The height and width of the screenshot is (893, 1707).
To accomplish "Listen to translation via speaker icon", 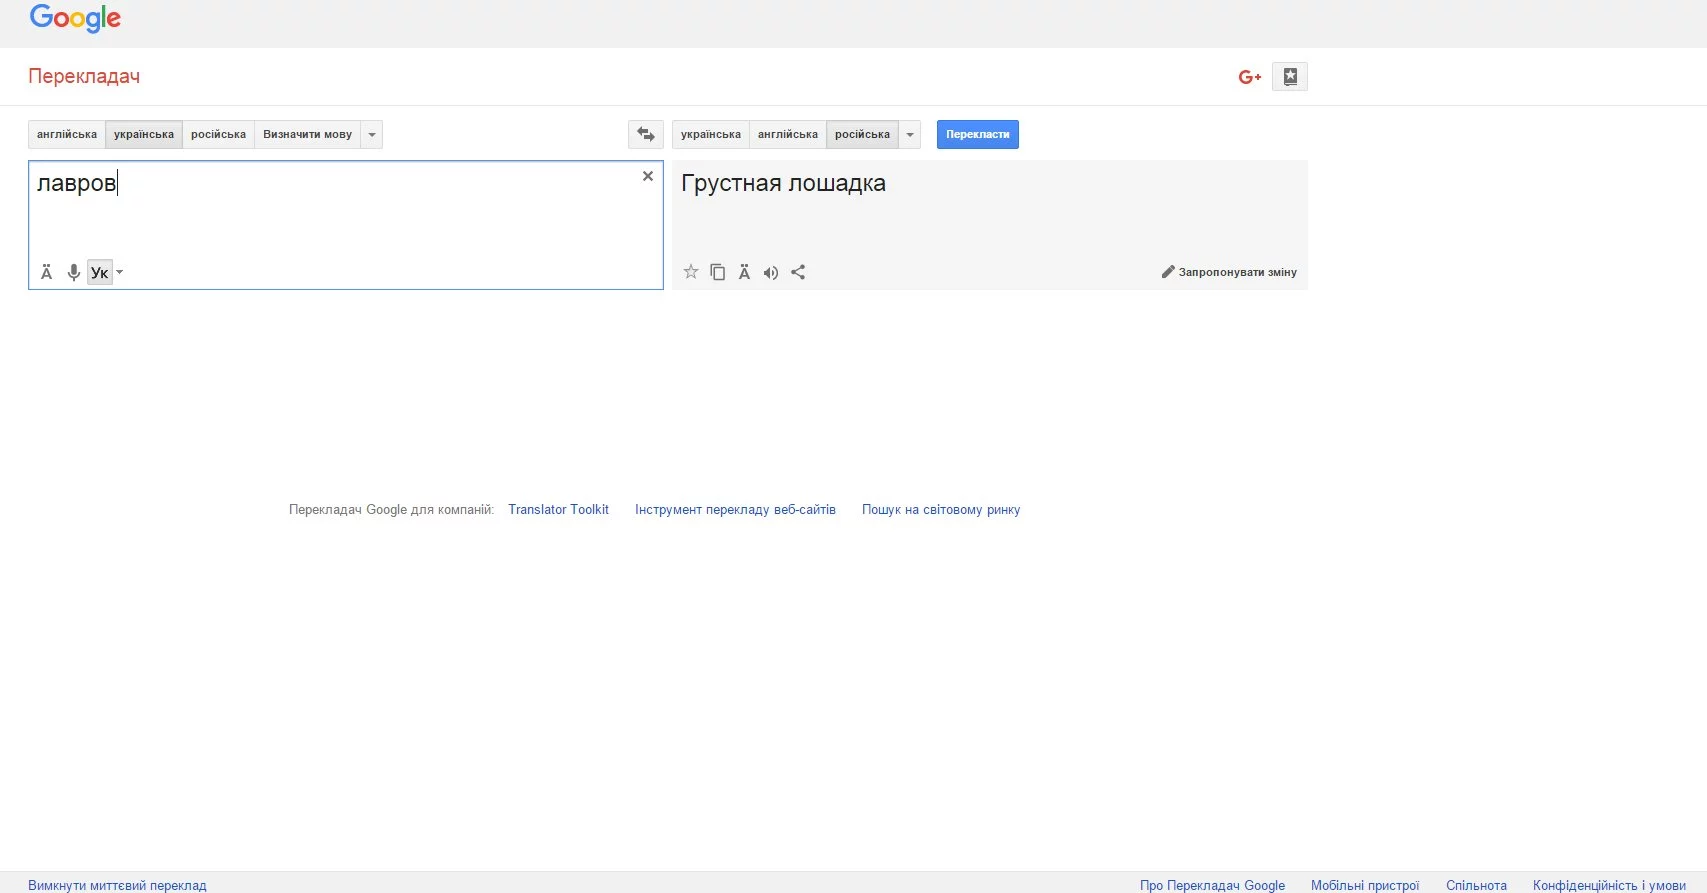I will tap(770, 272).
